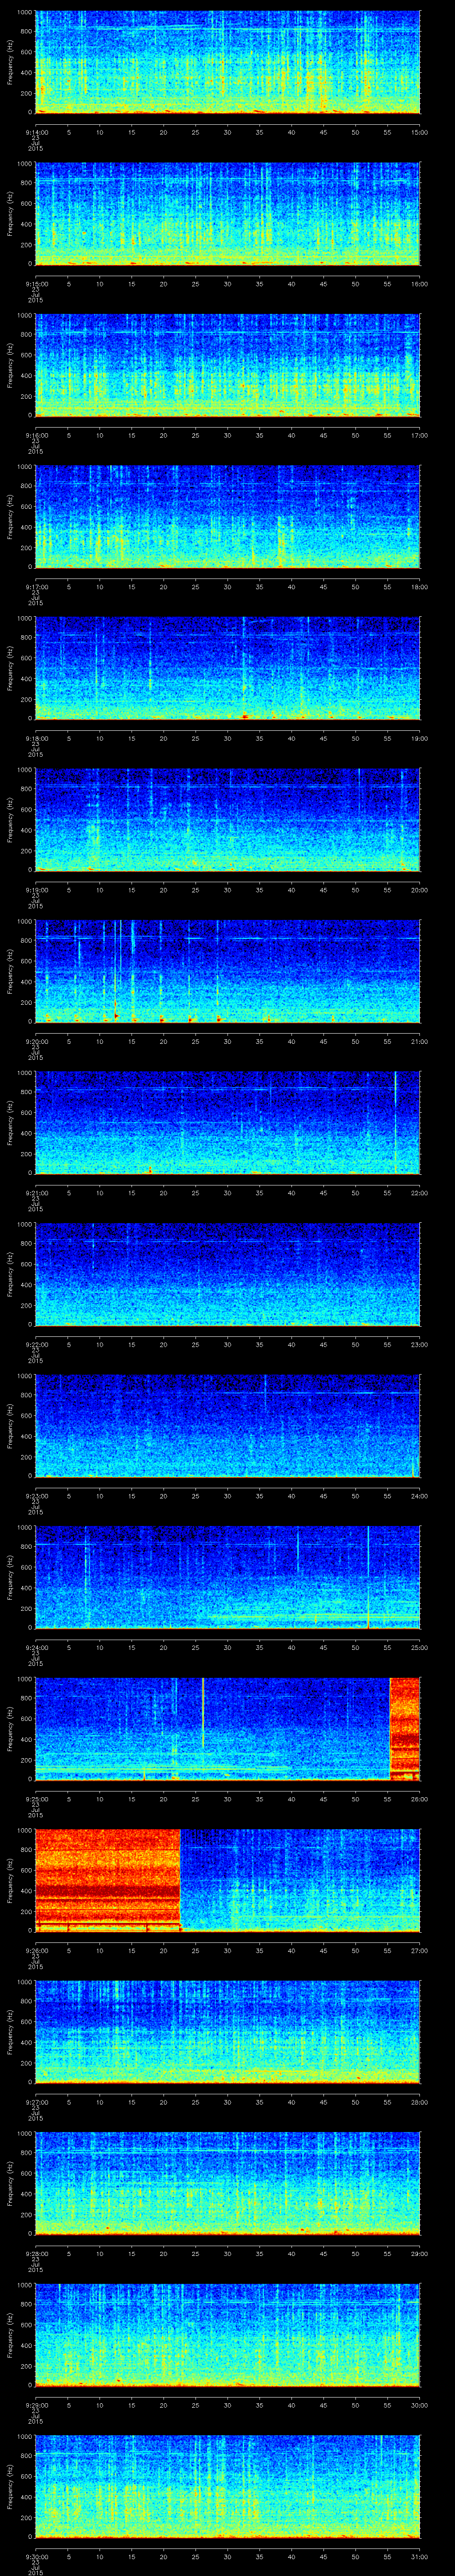Screen dimensions: 455x2576
Task: Click the 30-second tick label under the 9:19:00 panel
Action: (x=228, y=890)
